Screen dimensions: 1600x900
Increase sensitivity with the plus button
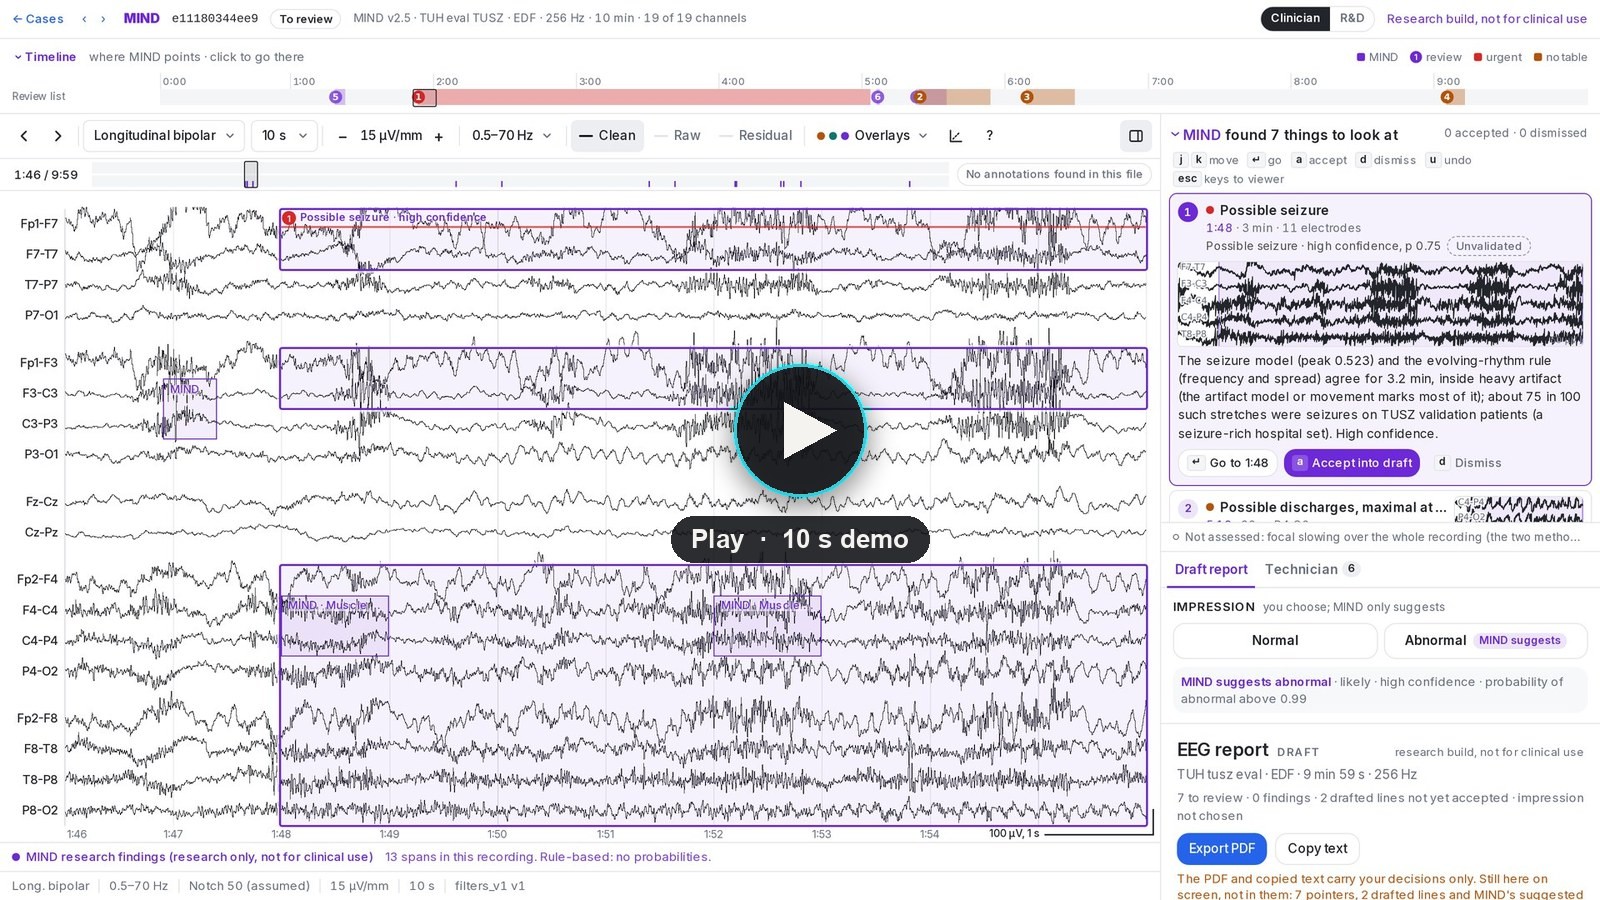click(x=438, y=136)
